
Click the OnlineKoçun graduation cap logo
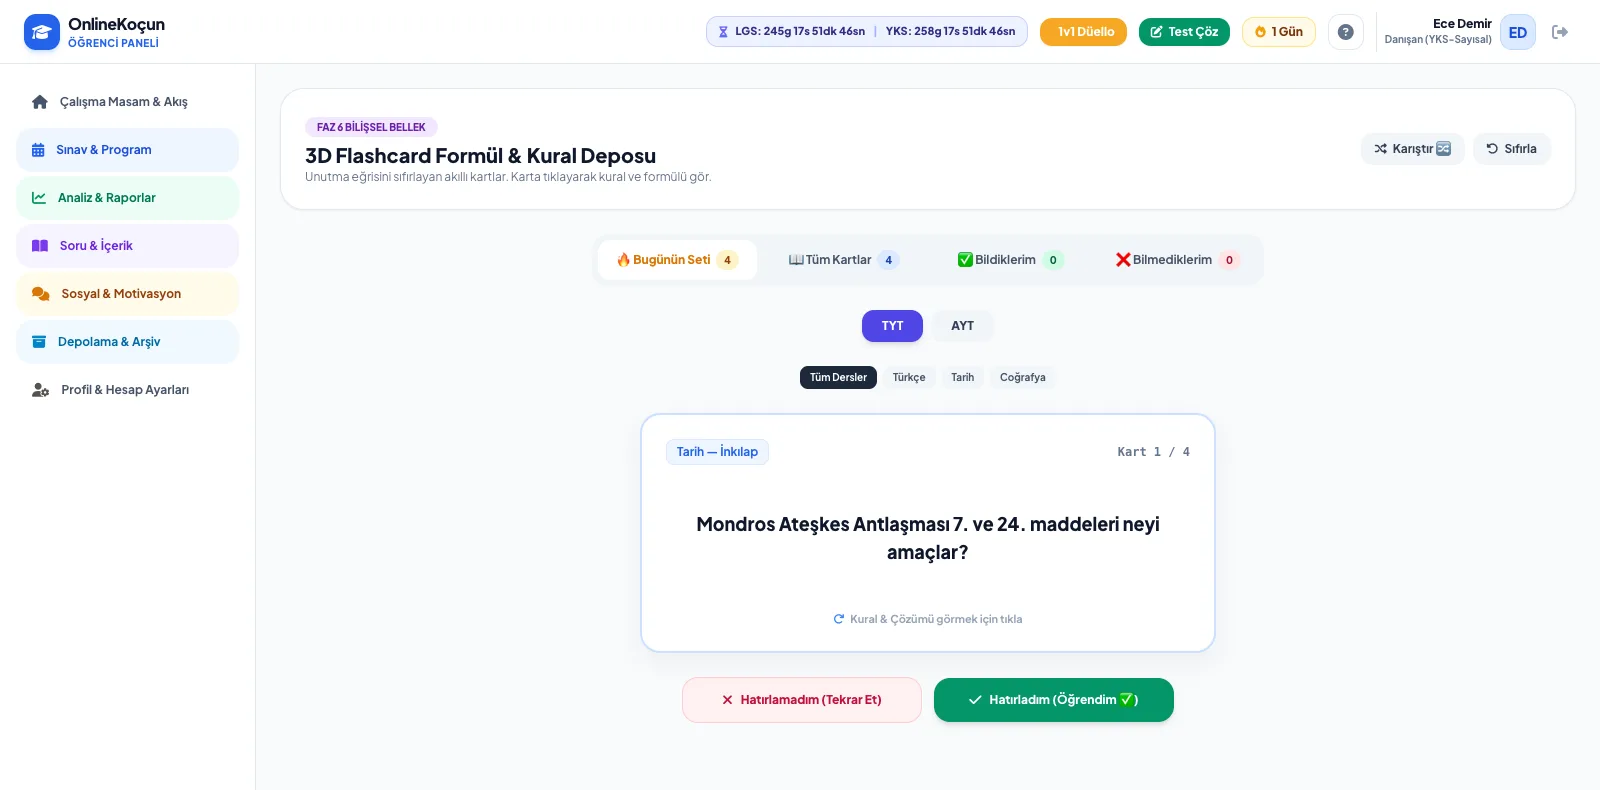pyautogui.click(x=42, y=32)
